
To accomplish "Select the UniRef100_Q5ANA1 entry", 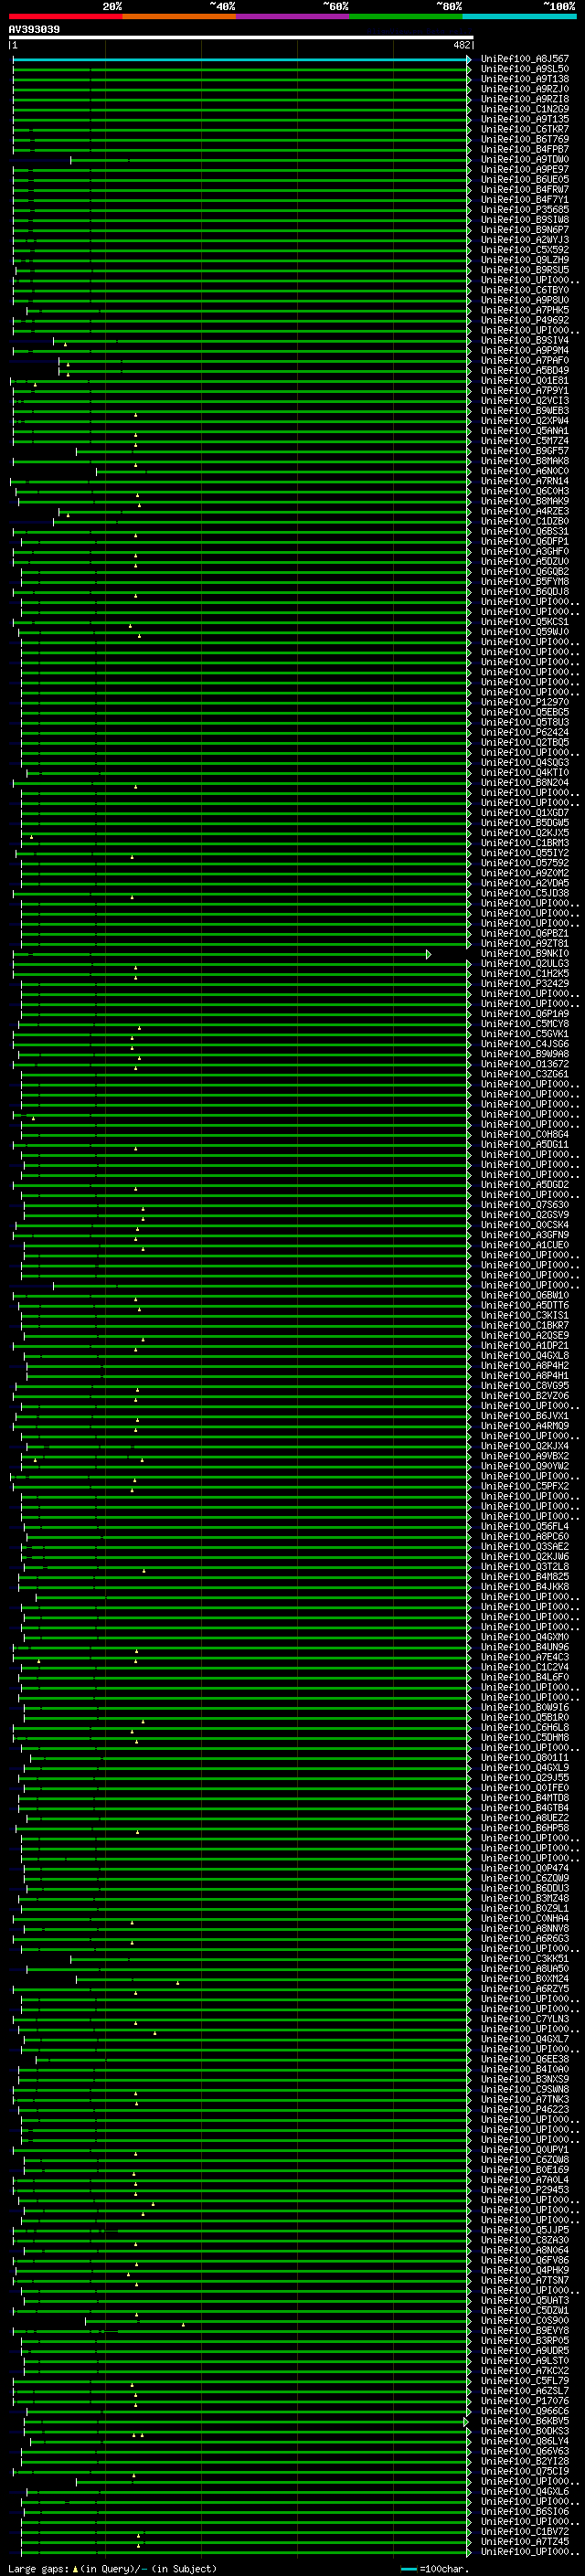I will 525,430.
